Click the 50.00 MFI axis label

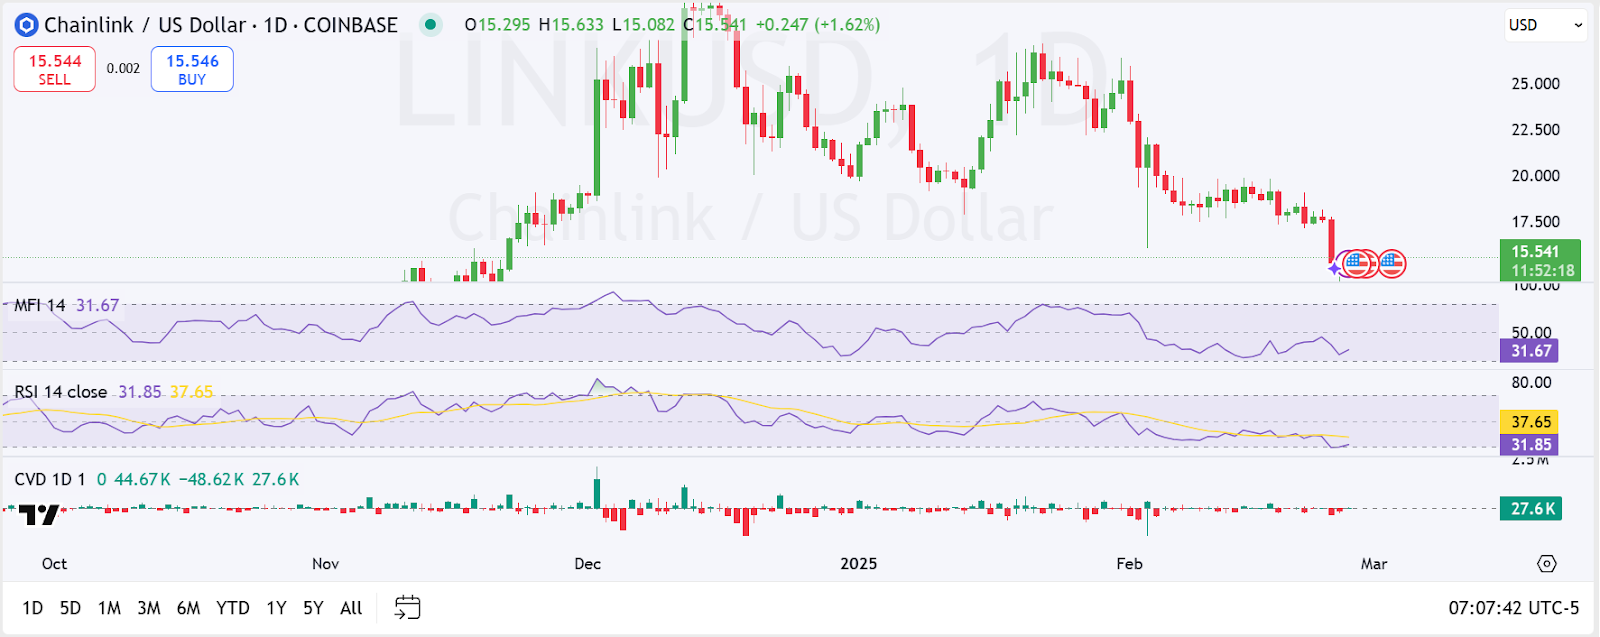(1531, 332)
